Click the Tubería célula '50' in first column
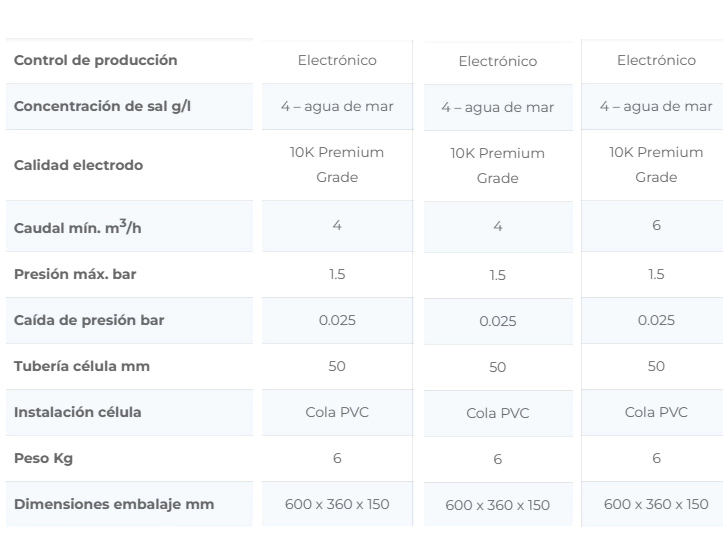The image size is (723, 542). click(337, 366)
